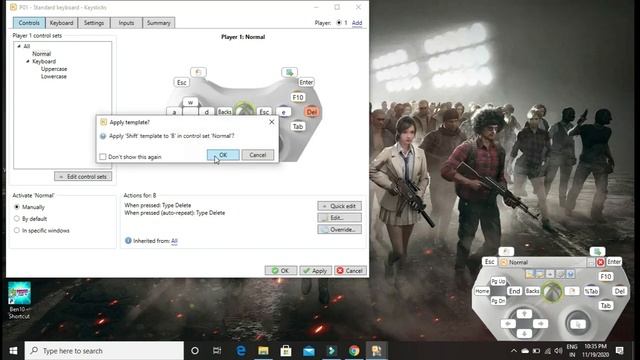
Task: Open the Ben10 Shortcut desktop icon
Action: [x=19, y=300]
